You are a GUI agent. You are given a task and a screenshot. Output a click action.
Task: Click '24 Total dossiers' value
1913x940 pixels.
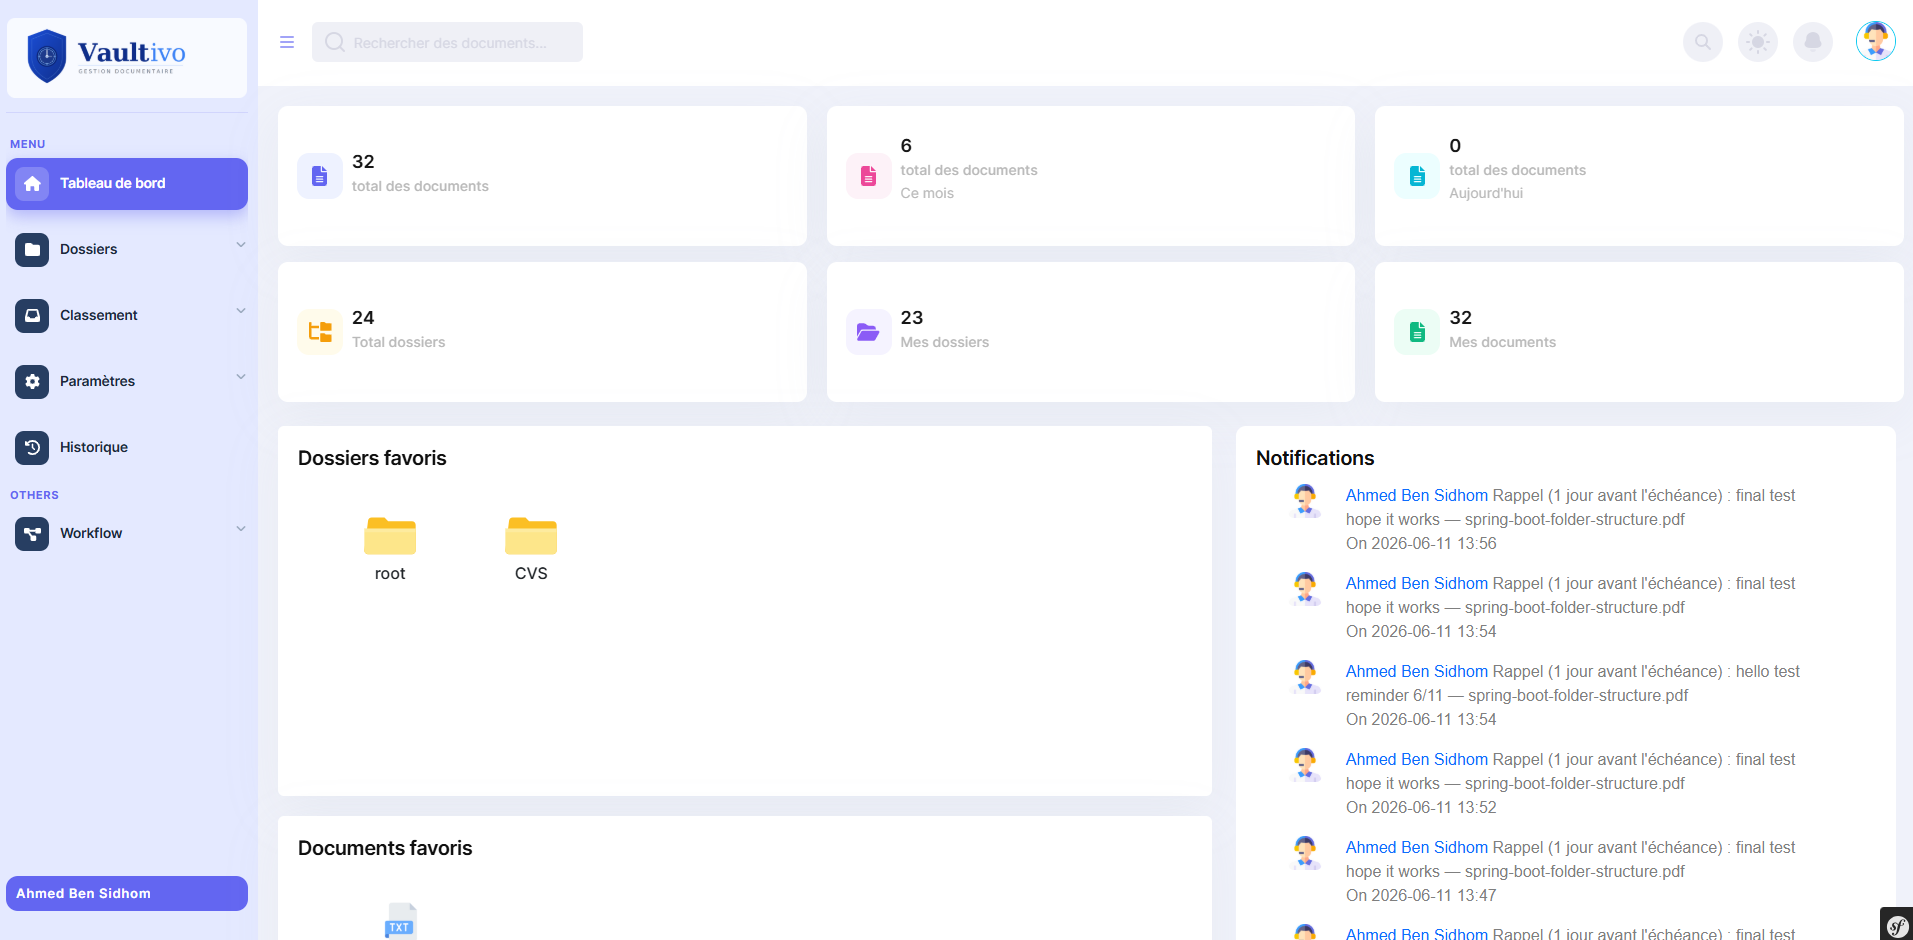click(363, 317)
